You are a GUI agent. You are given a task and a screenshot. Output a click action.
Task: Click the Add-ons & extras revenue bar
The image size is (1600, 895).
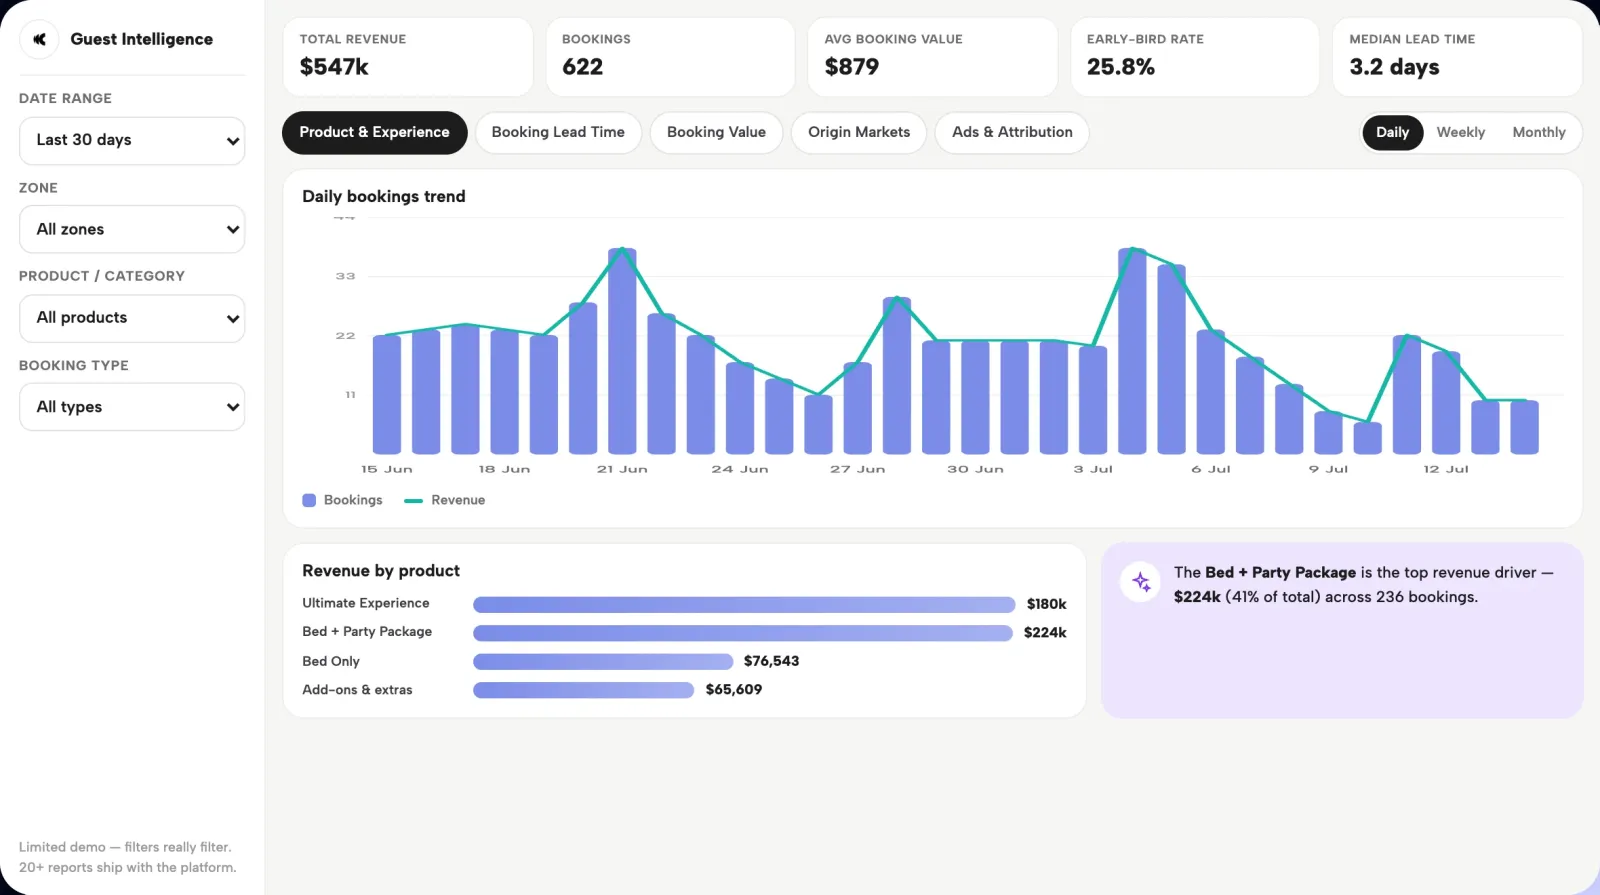tap(583, 690)
